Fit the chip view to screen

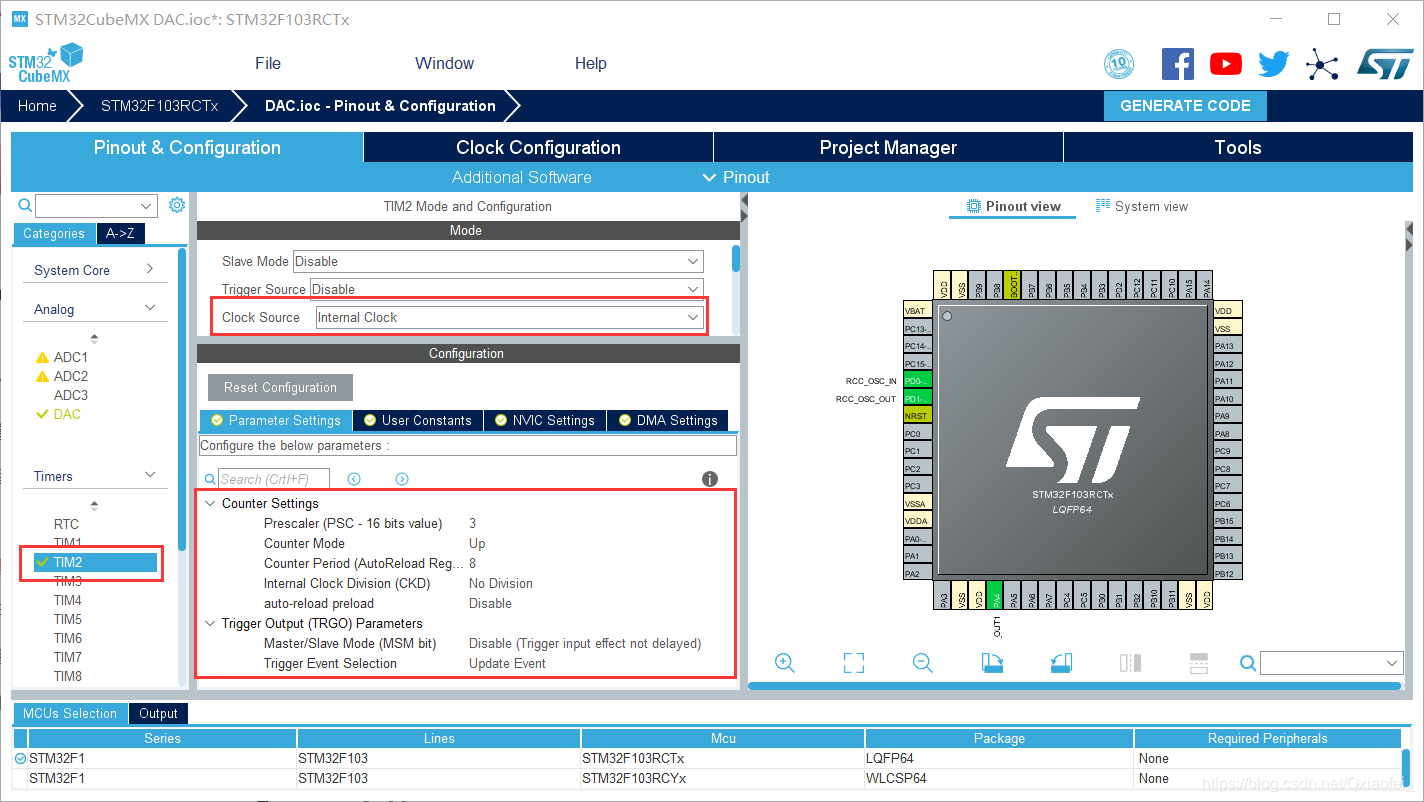click(x=853, y=663)
